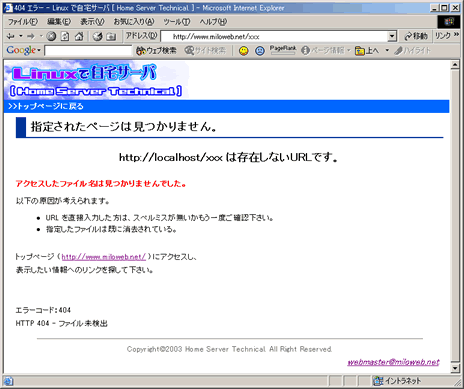Screen dimensions: 464x389
Task: Click the アドレス(D) label
Action: tap(141, 35)
